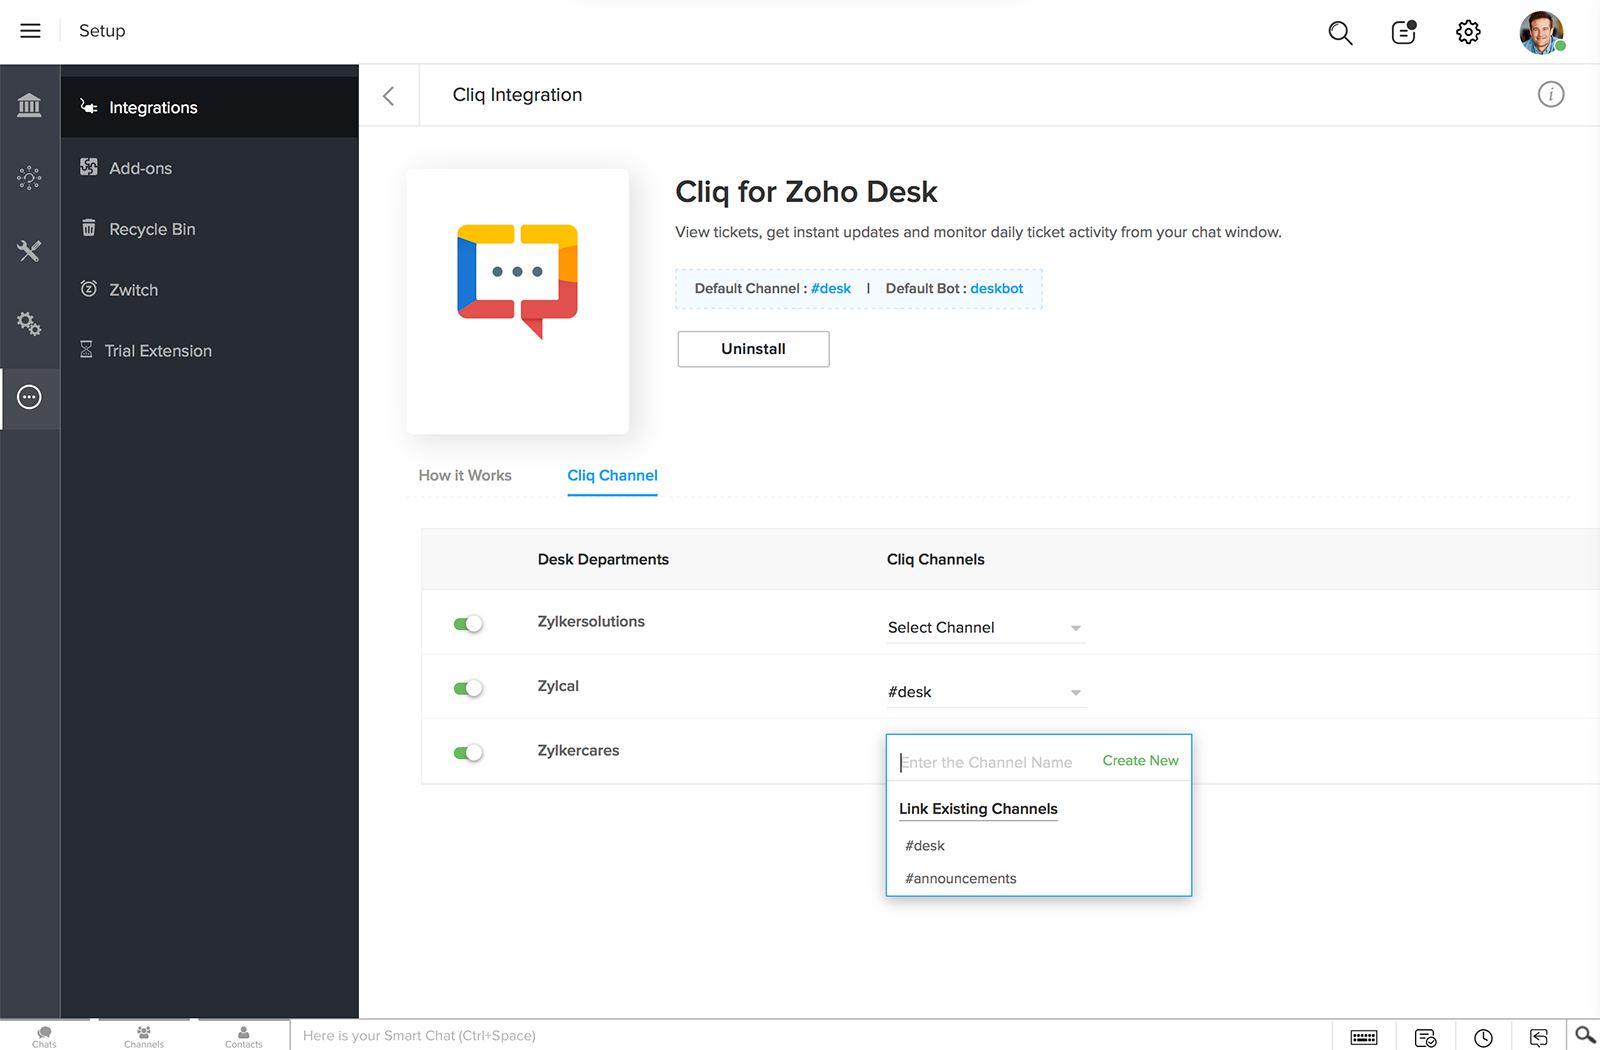
Task: Open the #desk dropdown for Zylcal
Action: click(x=985, y=692)
